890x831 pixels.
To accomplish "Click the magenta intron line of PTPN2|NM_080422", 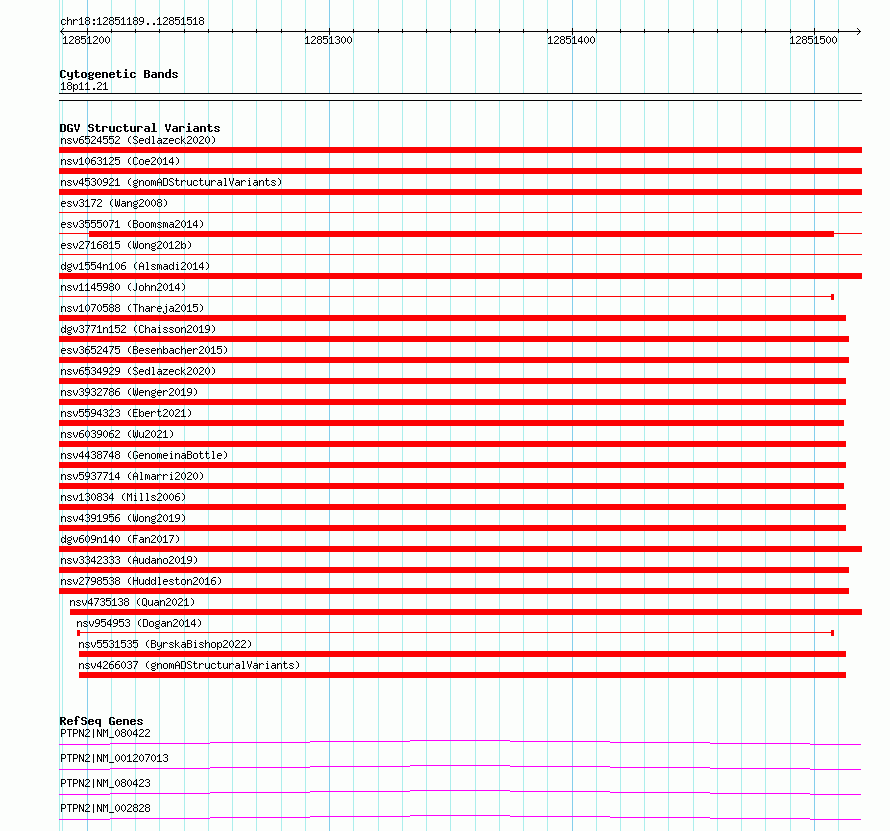I will (x=460, y=741).
